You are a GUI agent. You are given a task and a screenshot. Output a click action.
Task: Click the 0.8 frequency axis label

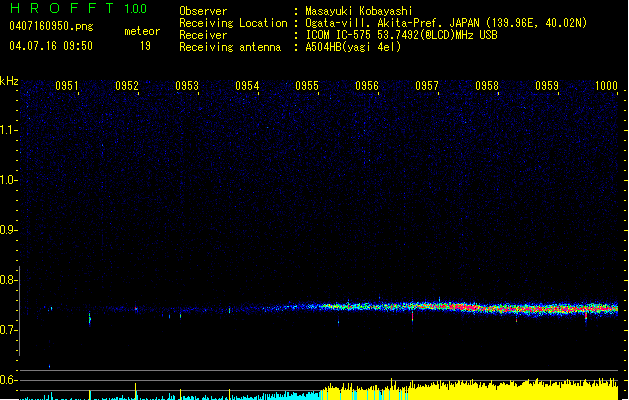click(x=8, y=280)
